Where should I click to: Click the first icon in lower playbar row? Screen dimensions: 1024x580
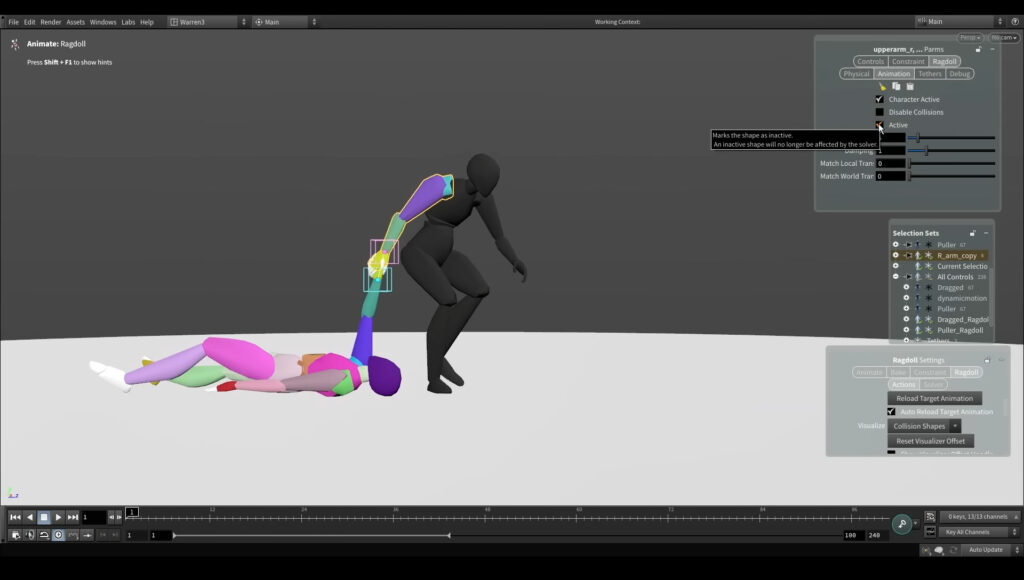tap(15, 535)
